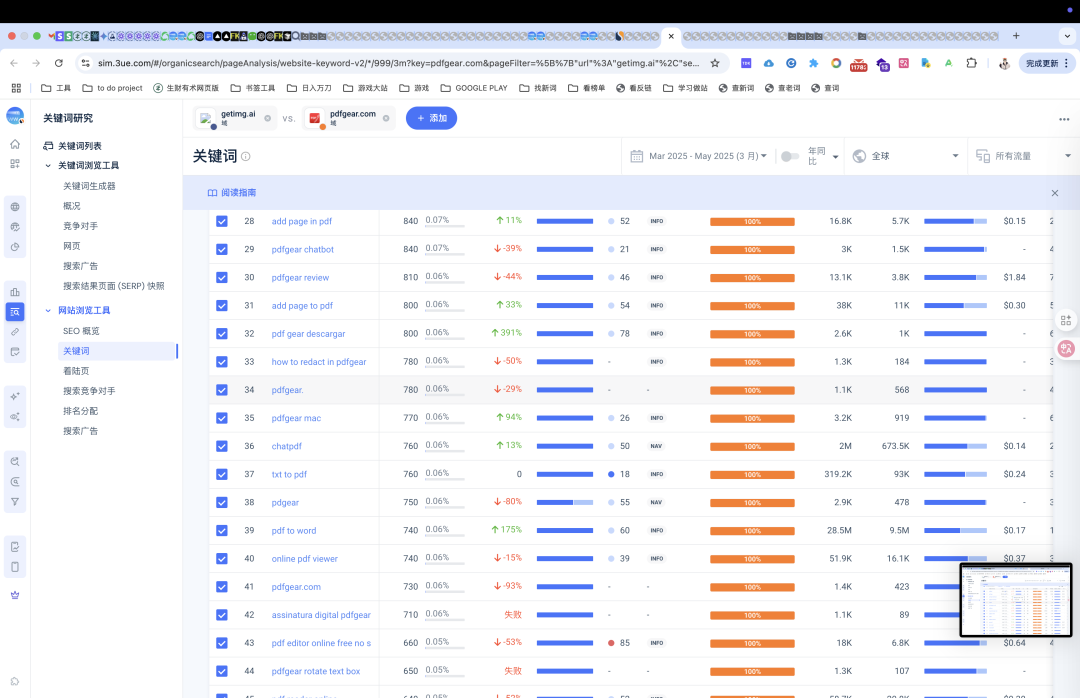Click the 完成更新 browser update button
Screen dimensions: 1080x698
point(1046,63)
